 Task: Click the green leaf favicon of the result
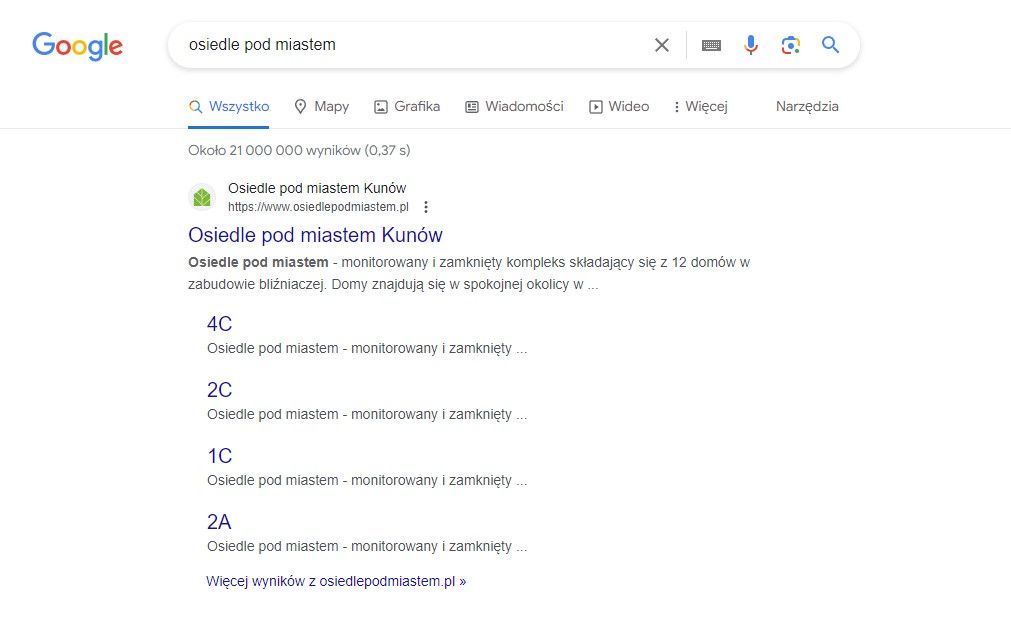(202, 197)
